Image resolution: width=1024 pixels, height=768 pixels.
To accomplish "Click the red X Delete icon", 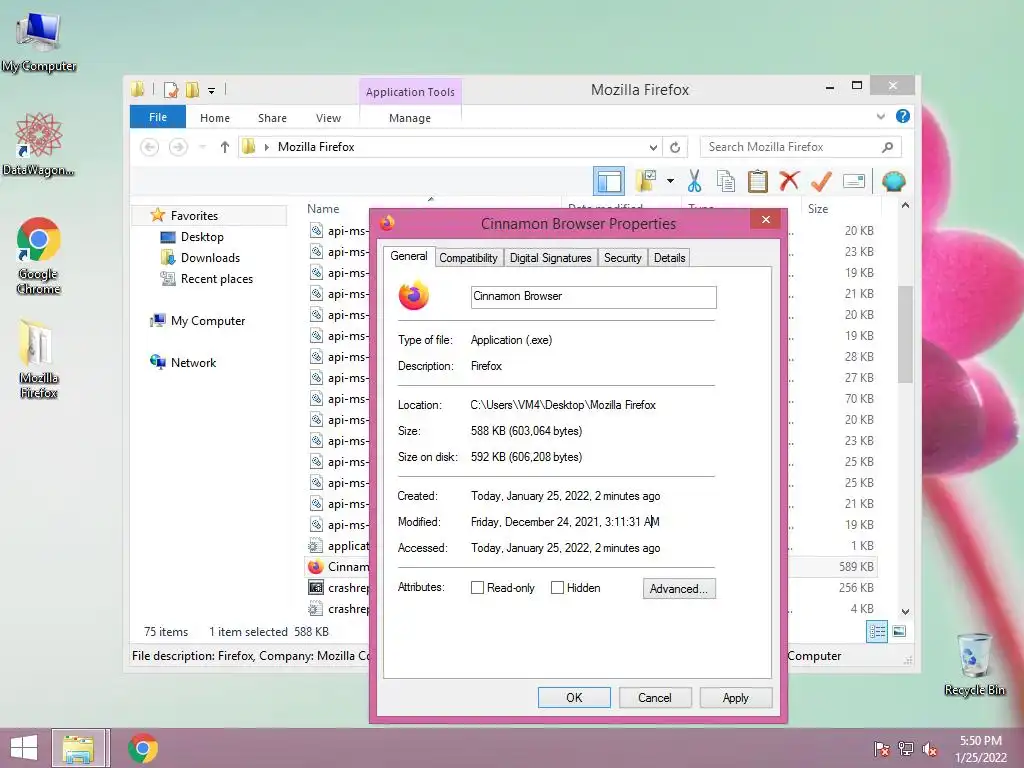I will (x=789, y=180).
